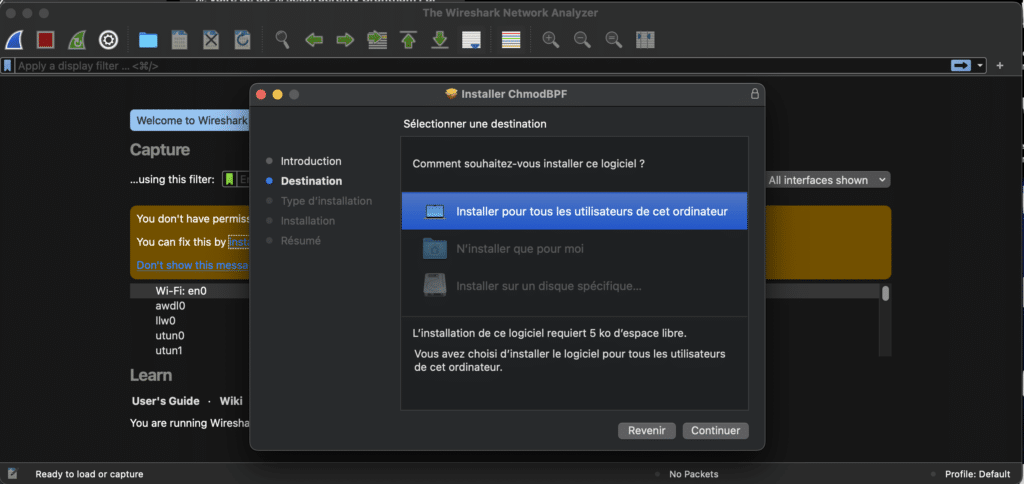The image size is (1024, 484).
Task: Select Résumé step in installer sidebar
Action: [300, 240]
